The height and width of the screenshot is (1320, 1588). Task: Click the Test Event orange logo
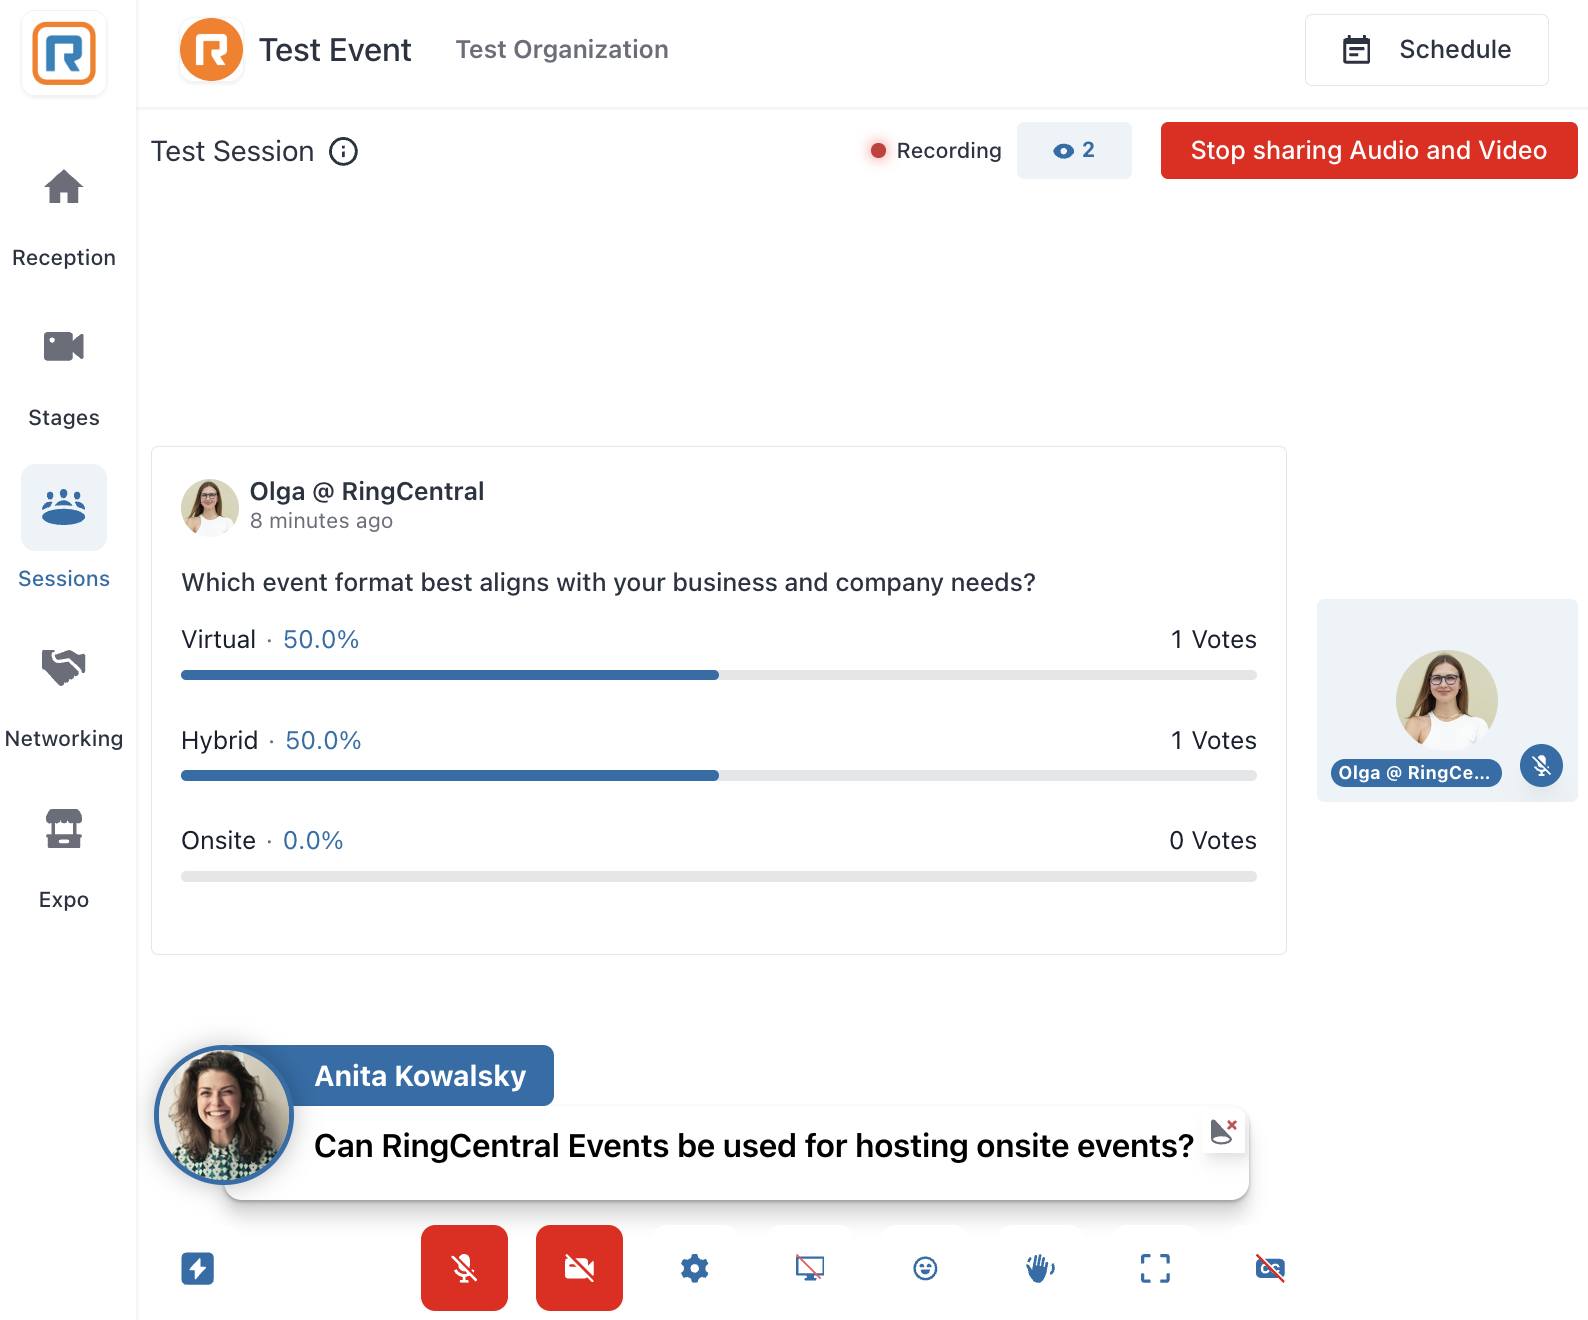[x=211, y=49]
